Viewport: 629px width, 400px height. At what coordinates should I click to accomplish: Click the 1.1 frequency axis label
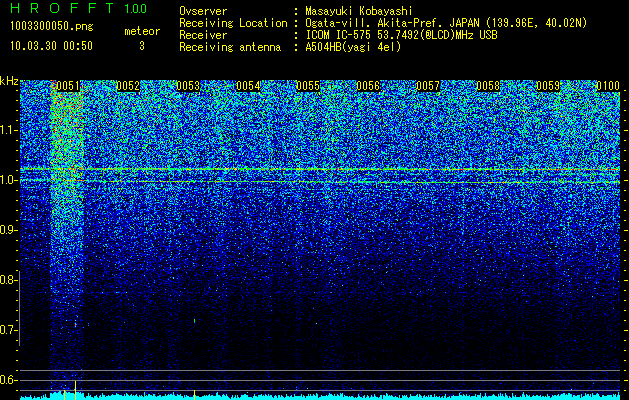8,131
